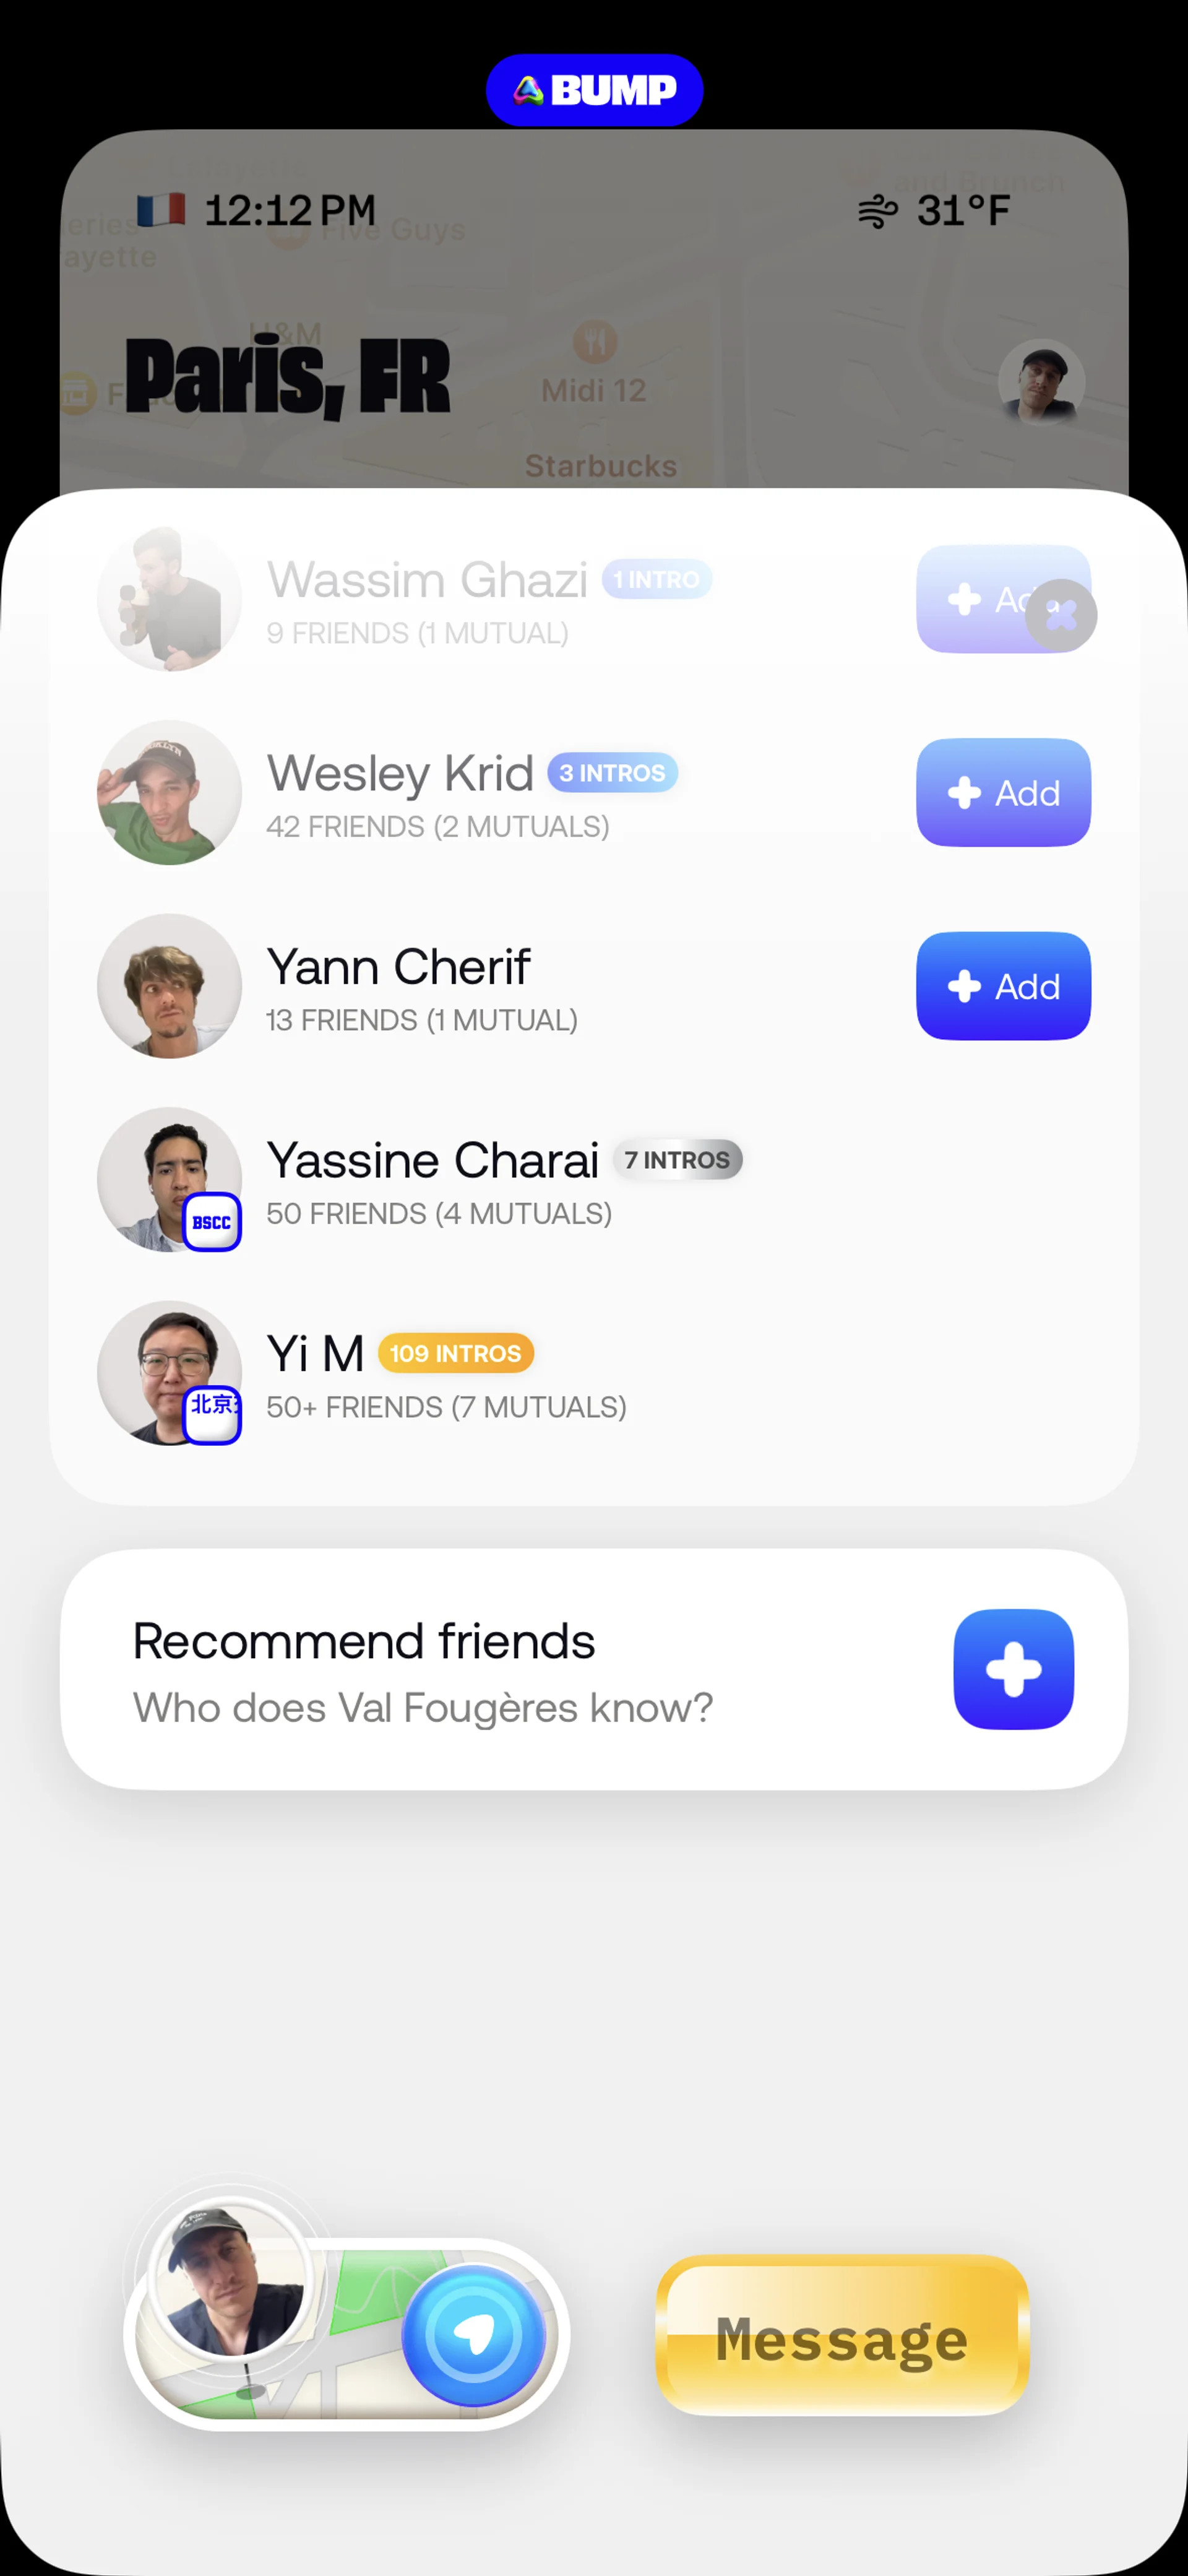The width and height of the screenshot is (1188, 2576).
Task: Select the Yi M friend row
Action: [594, 1373]
